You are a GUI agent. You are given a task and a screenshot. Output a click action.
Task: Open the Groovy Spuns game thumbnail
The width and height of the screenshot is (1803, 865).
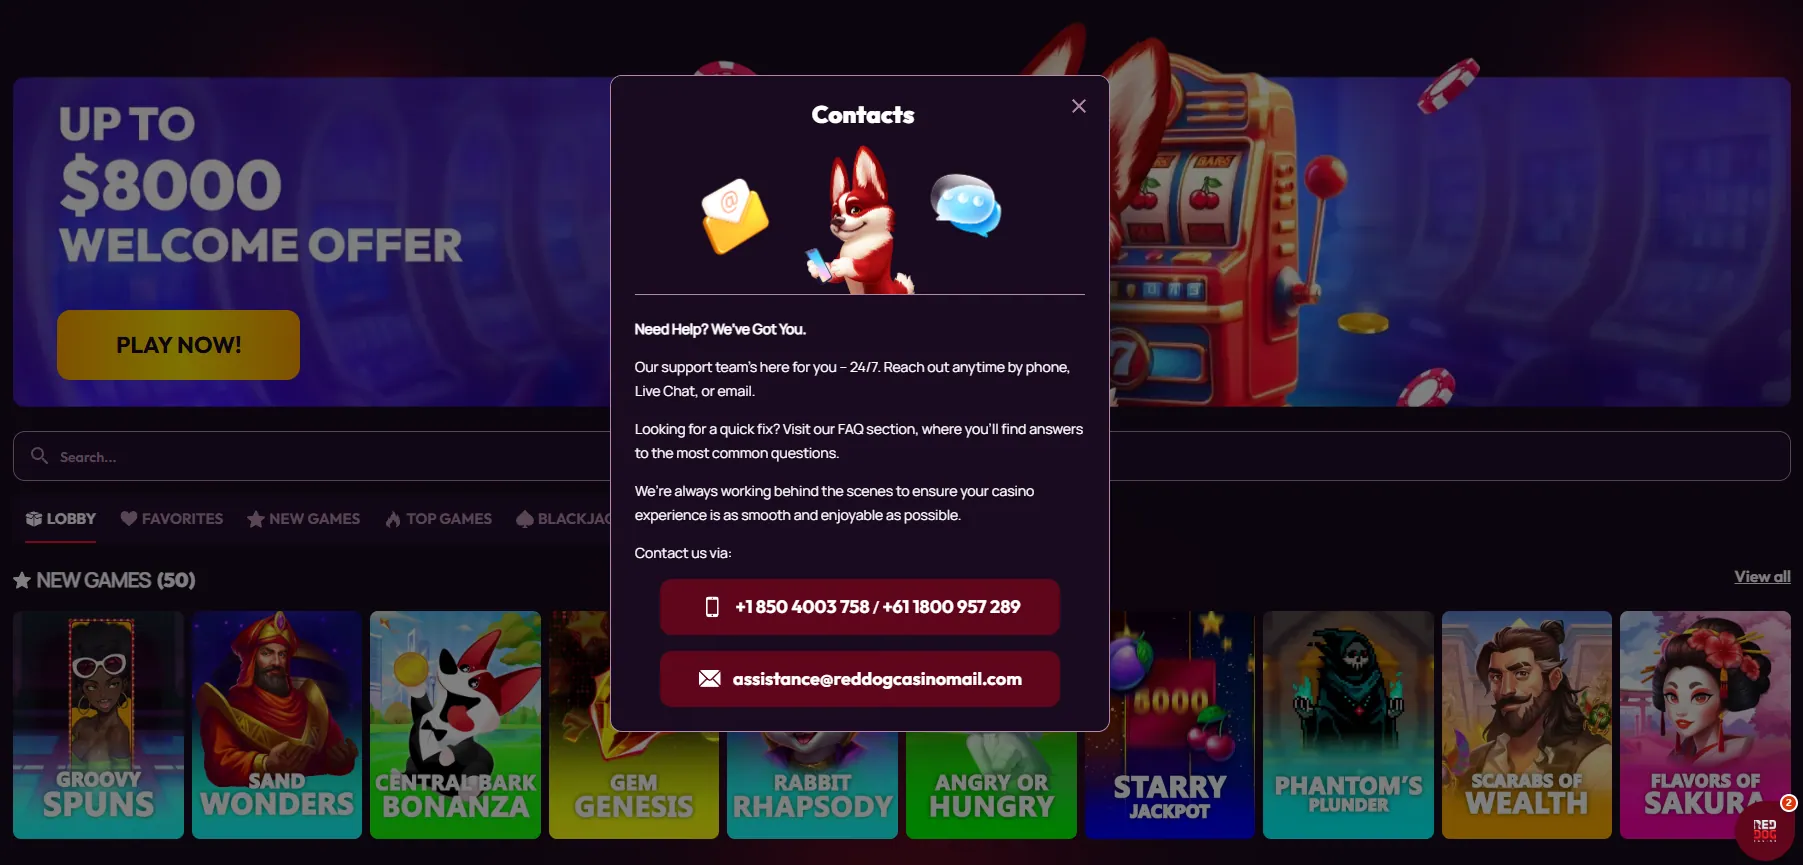pyautogui.click(x=99, y=725)
